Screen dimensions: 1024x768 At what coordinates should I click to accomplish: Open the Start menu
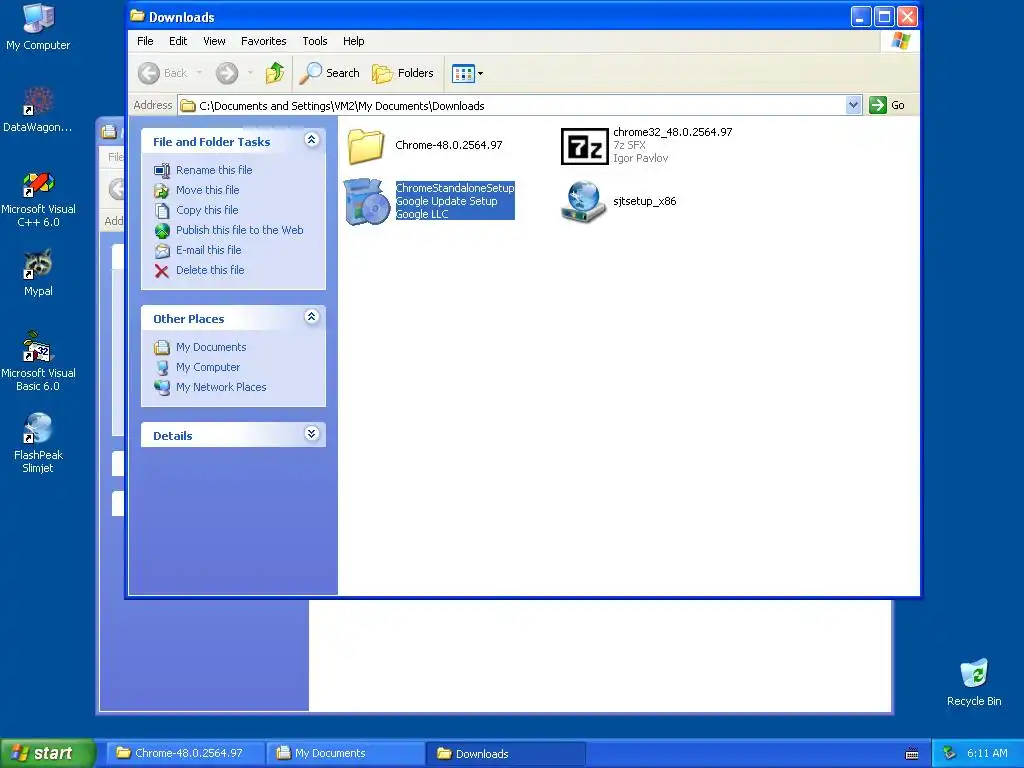point(46,753)
